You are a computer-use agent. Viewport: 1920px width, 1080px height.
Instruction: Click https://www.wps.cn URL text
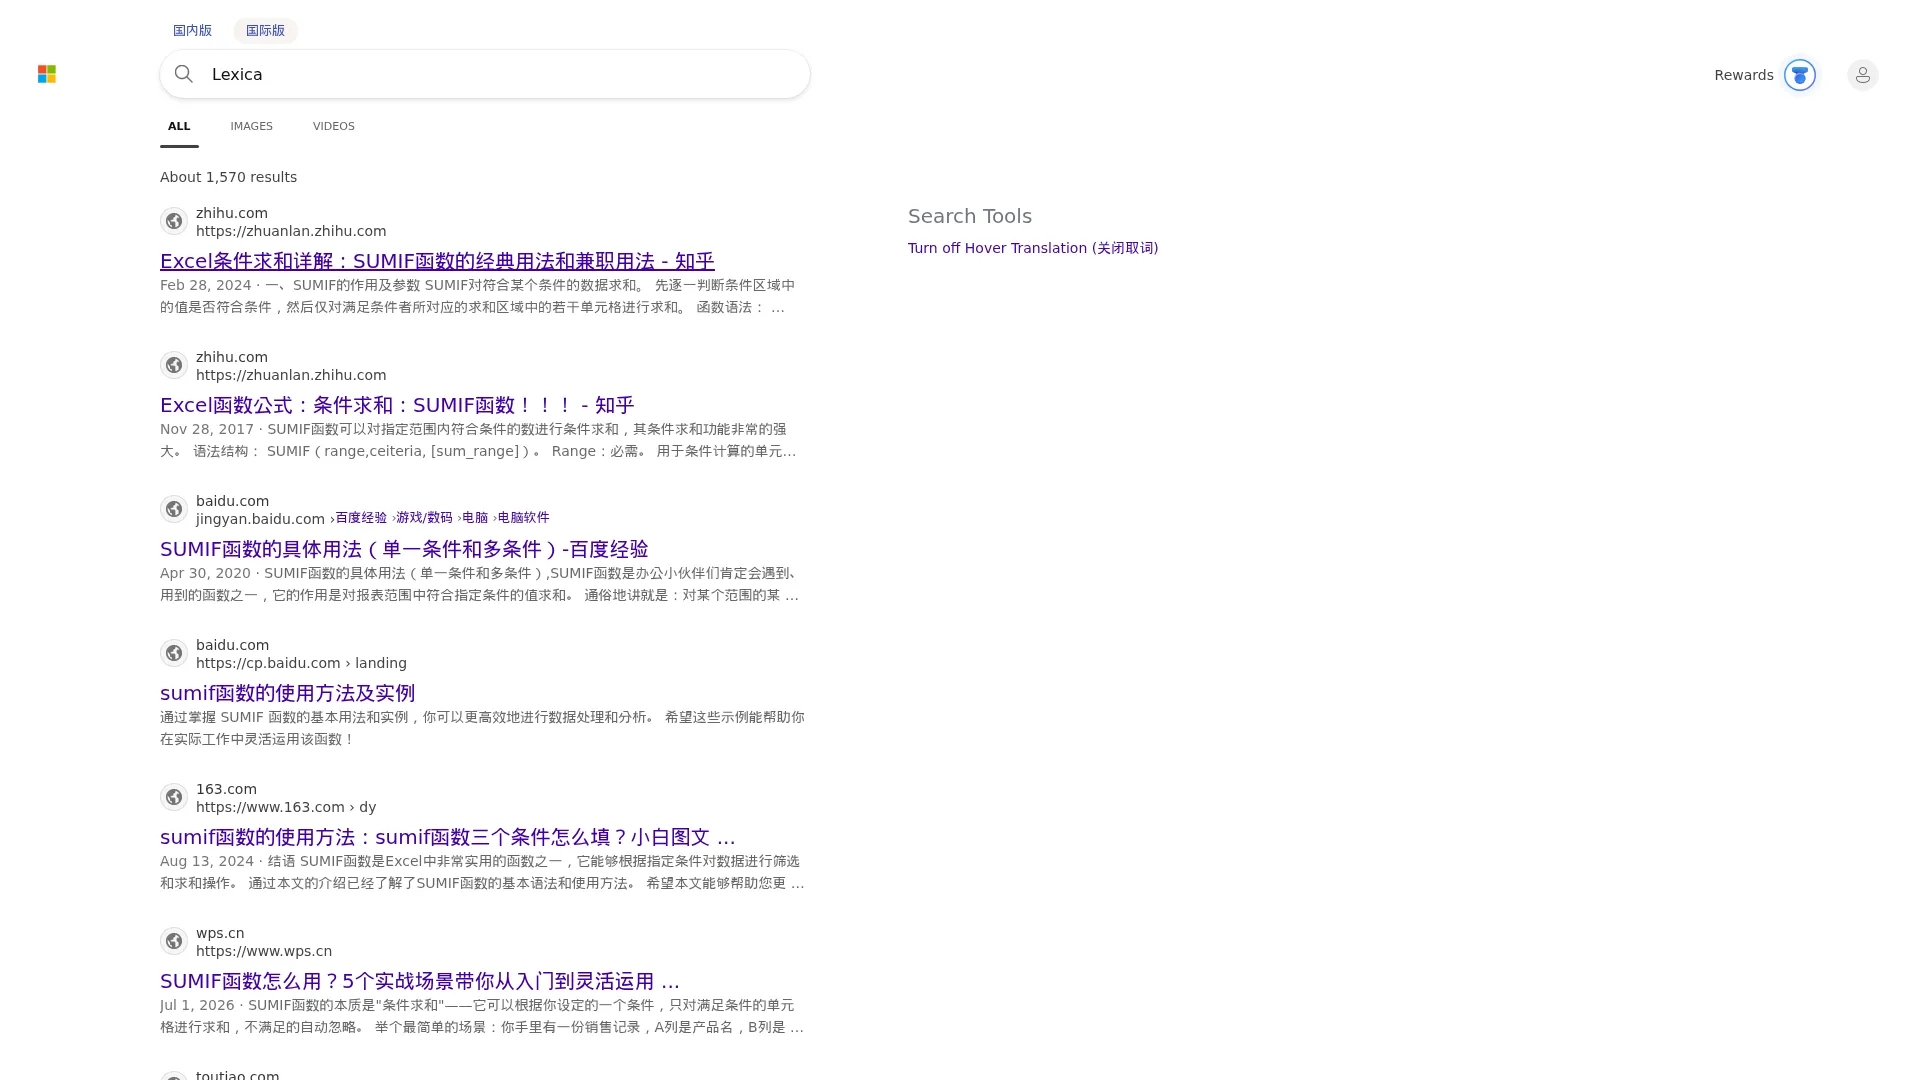264,951
